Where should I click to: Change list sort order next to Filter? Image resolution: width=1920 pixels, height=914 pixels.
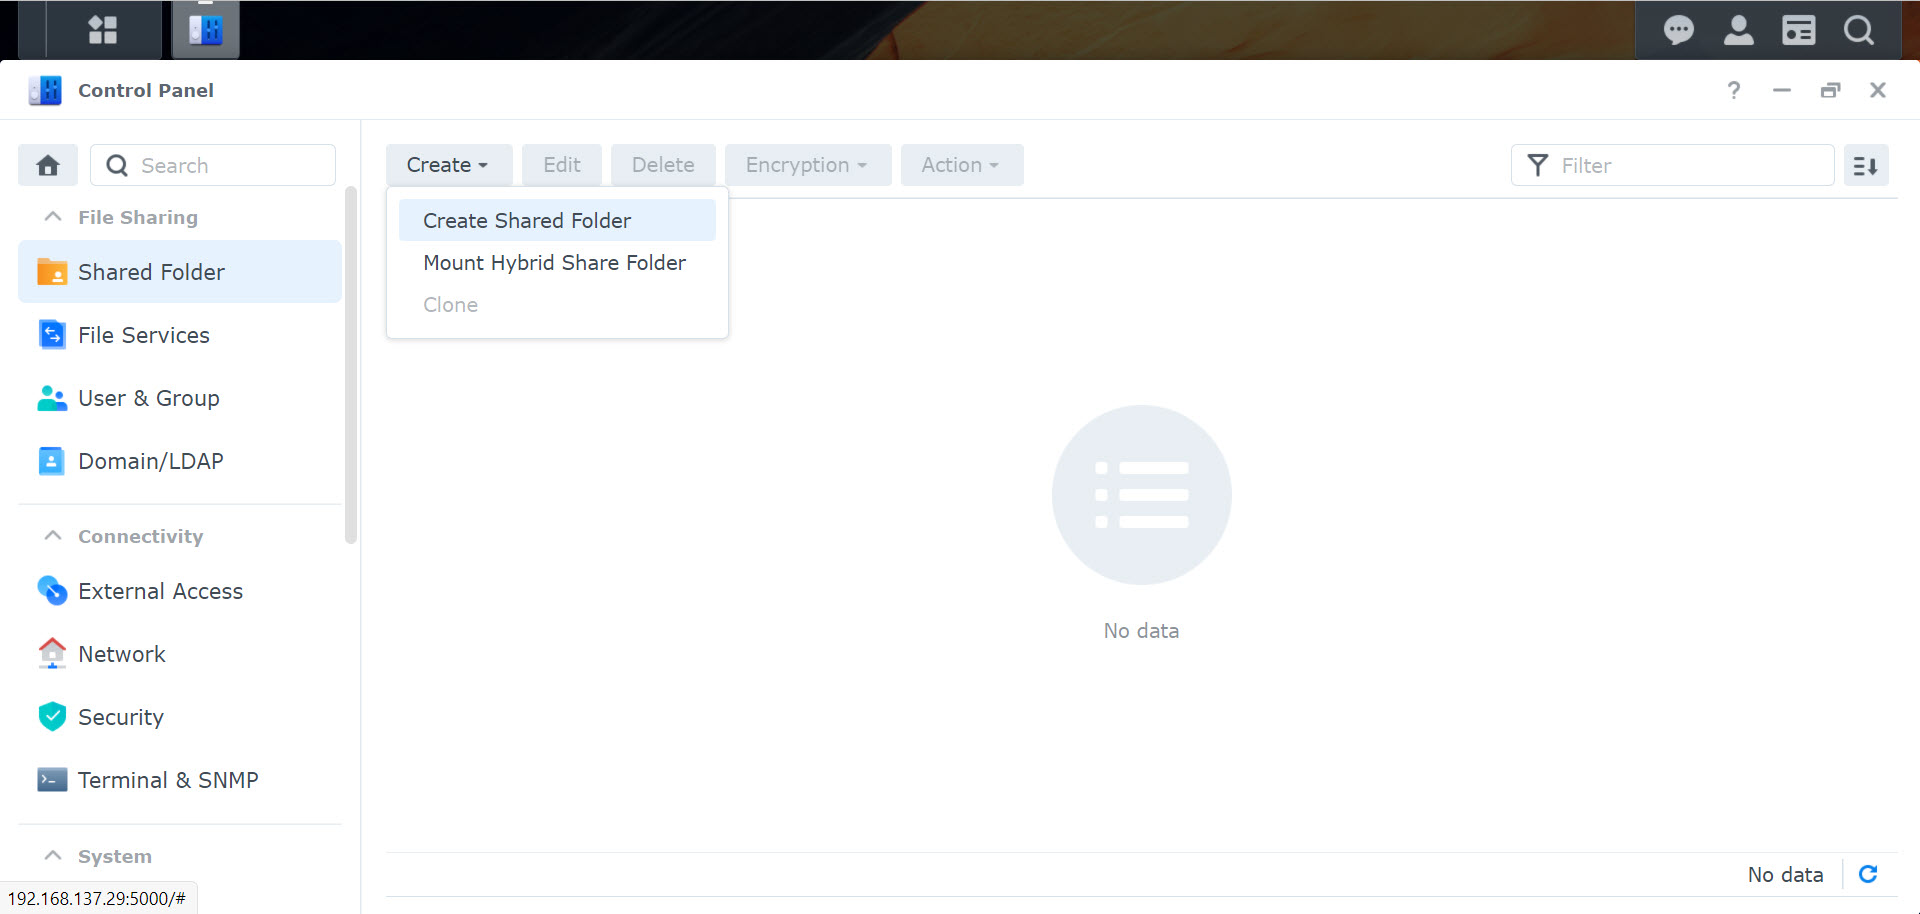(1866, 165)
